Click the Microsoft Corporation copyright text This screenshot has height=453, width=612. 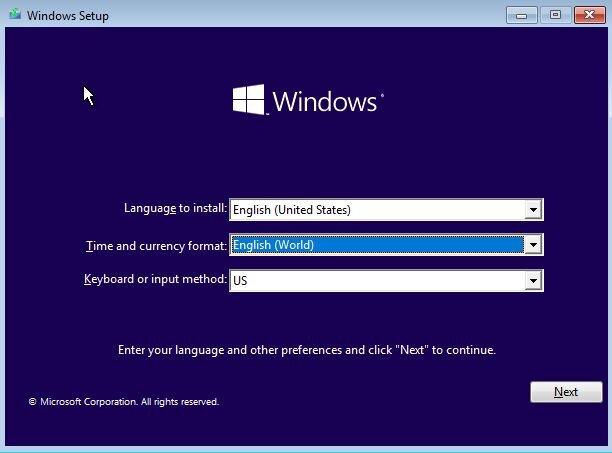point(124,401)
